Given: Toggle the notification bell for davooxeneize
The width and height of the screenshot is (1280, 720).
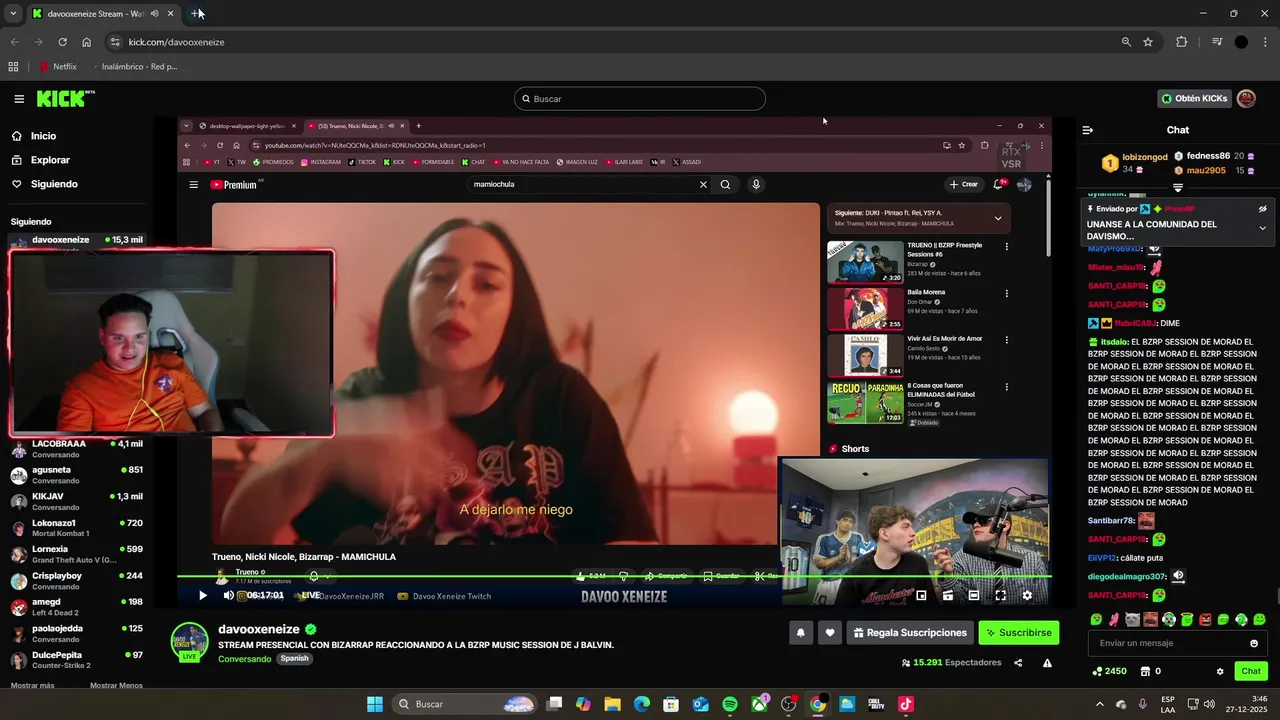Looking at the screenshot, I should click(801, 632).
